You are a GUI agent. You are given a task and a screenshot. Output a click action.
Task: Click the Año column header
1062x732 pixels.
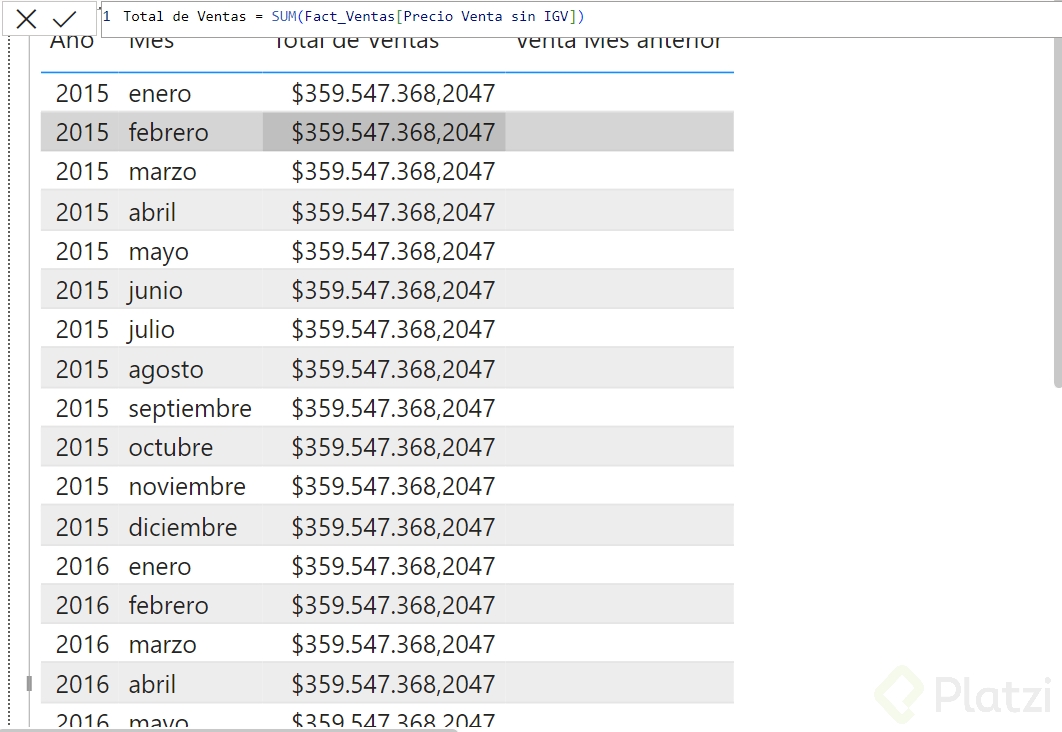point(72,44)
